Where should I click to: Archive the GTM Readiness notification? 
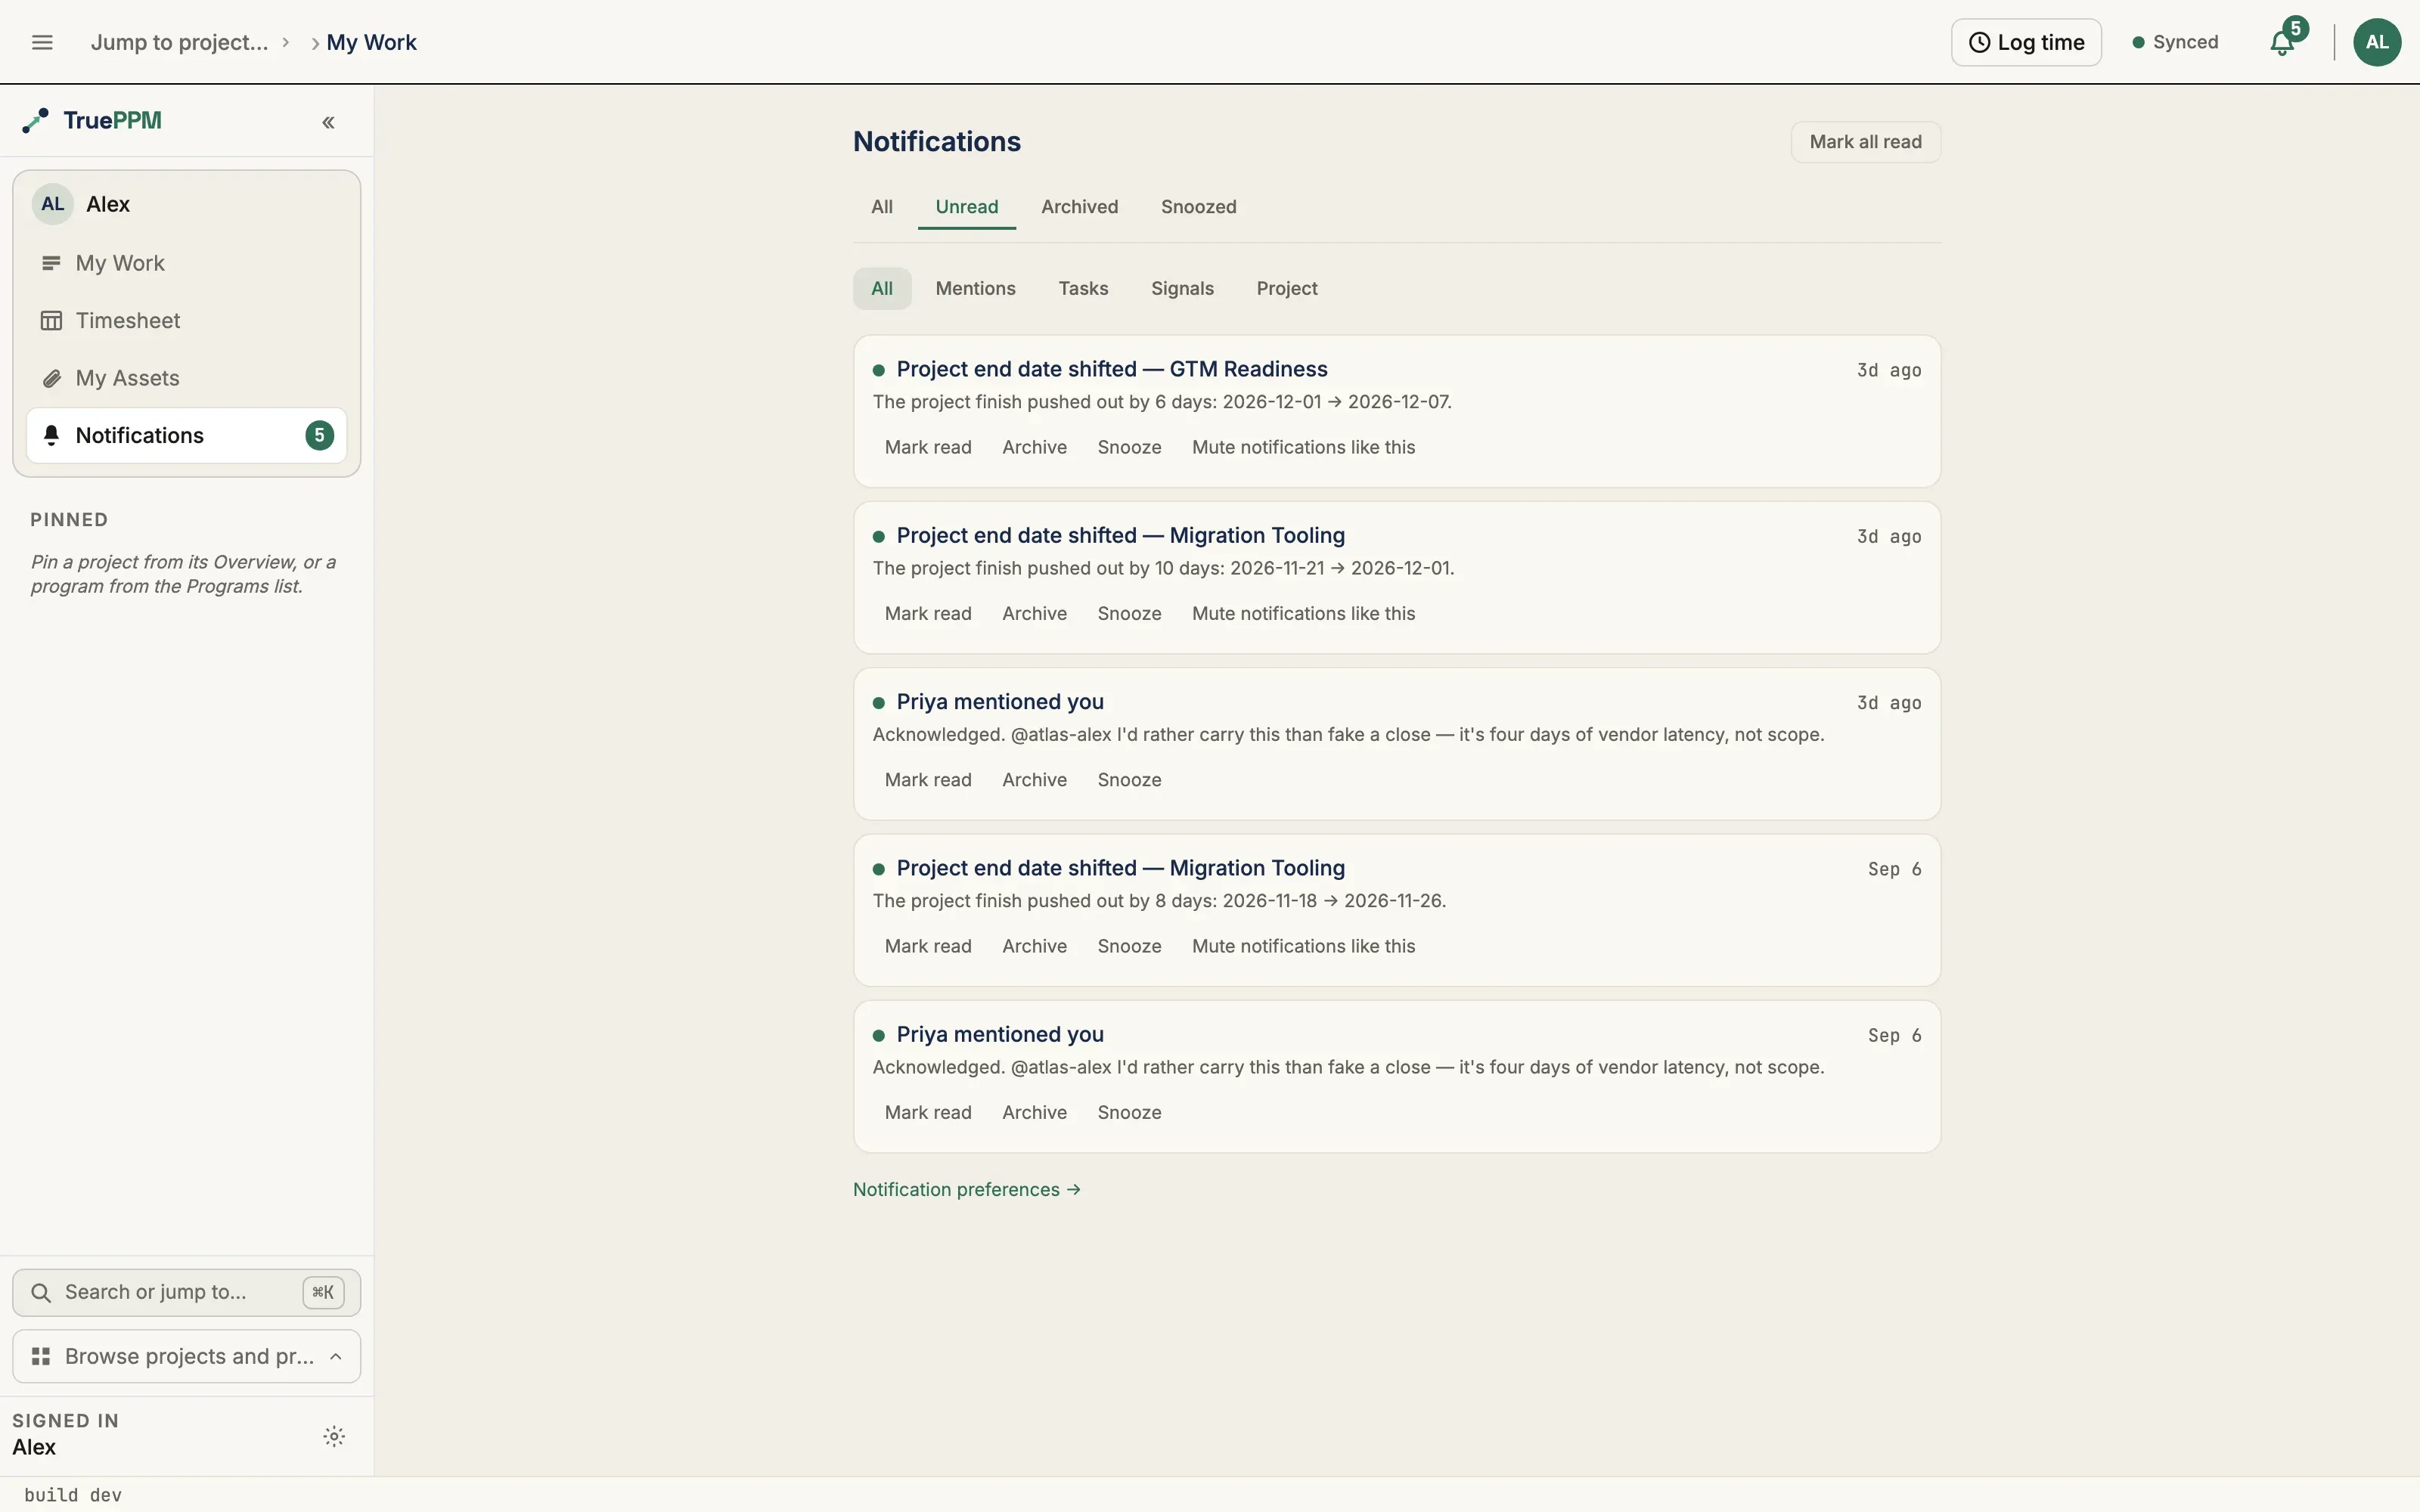pyautogui.click(x=1034, y=447)
